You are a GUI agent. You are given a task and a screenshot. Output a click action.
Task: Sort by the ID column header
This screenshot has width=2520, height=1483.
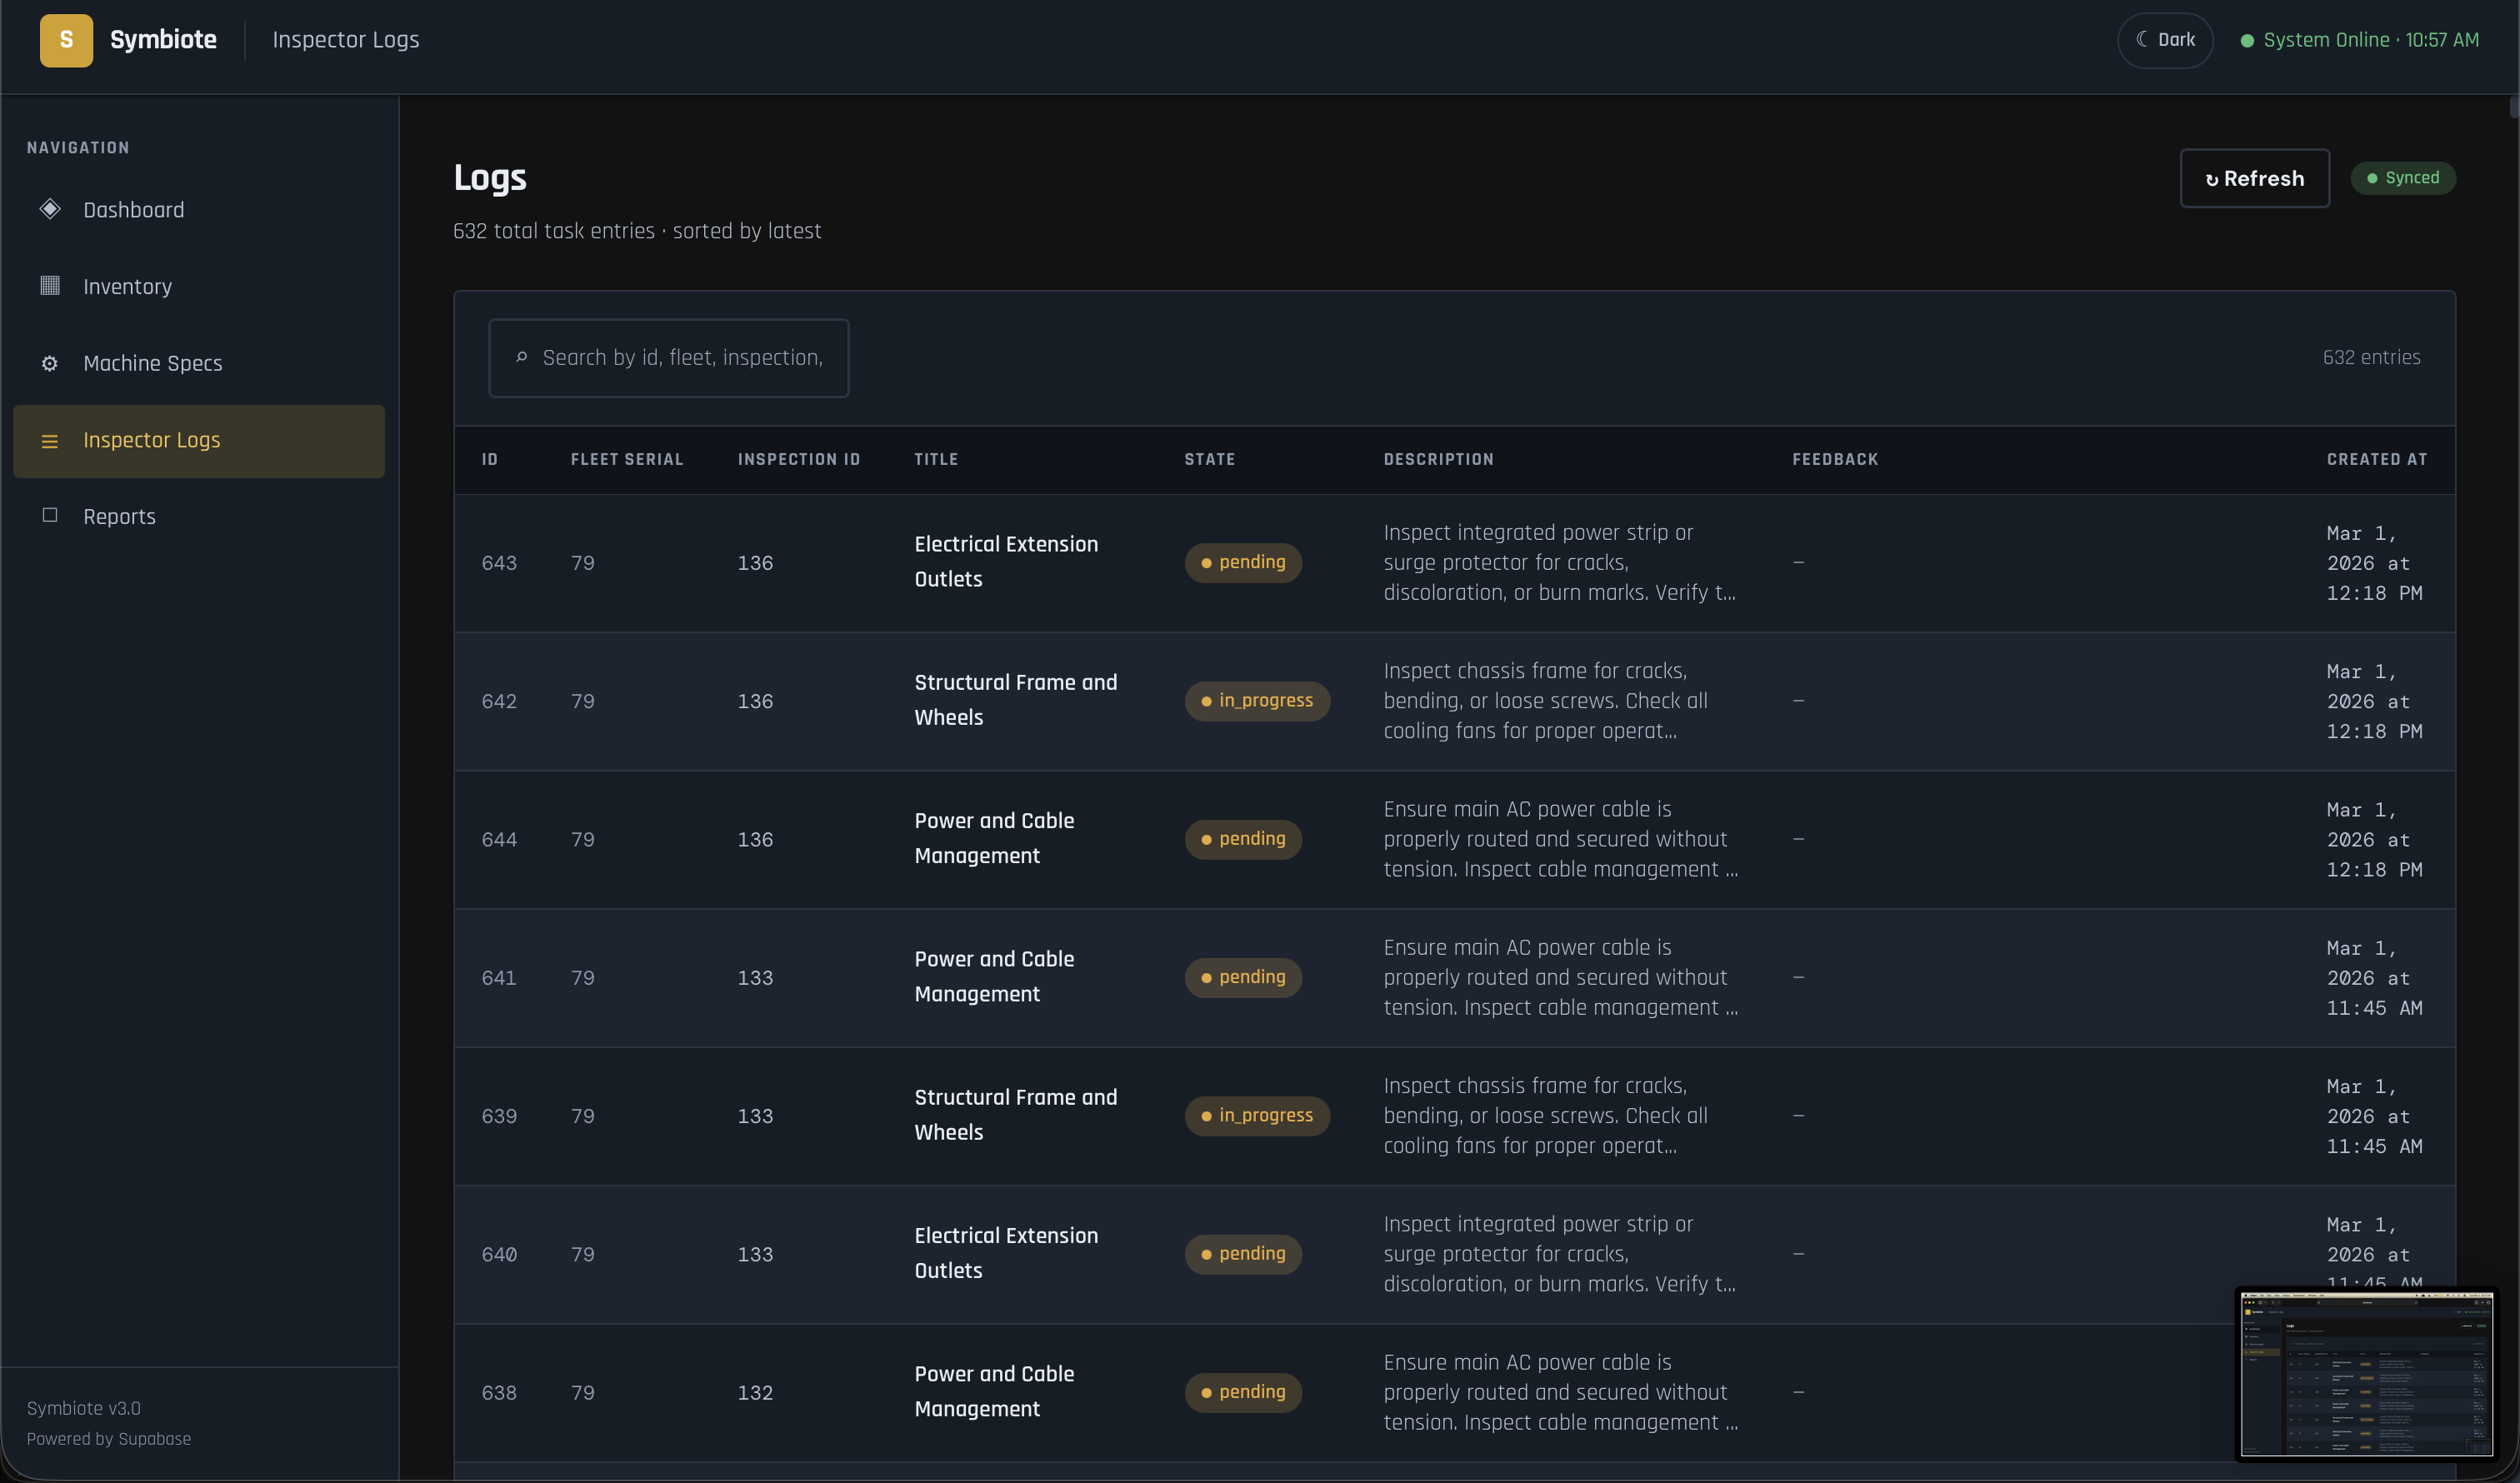[489, 459]
